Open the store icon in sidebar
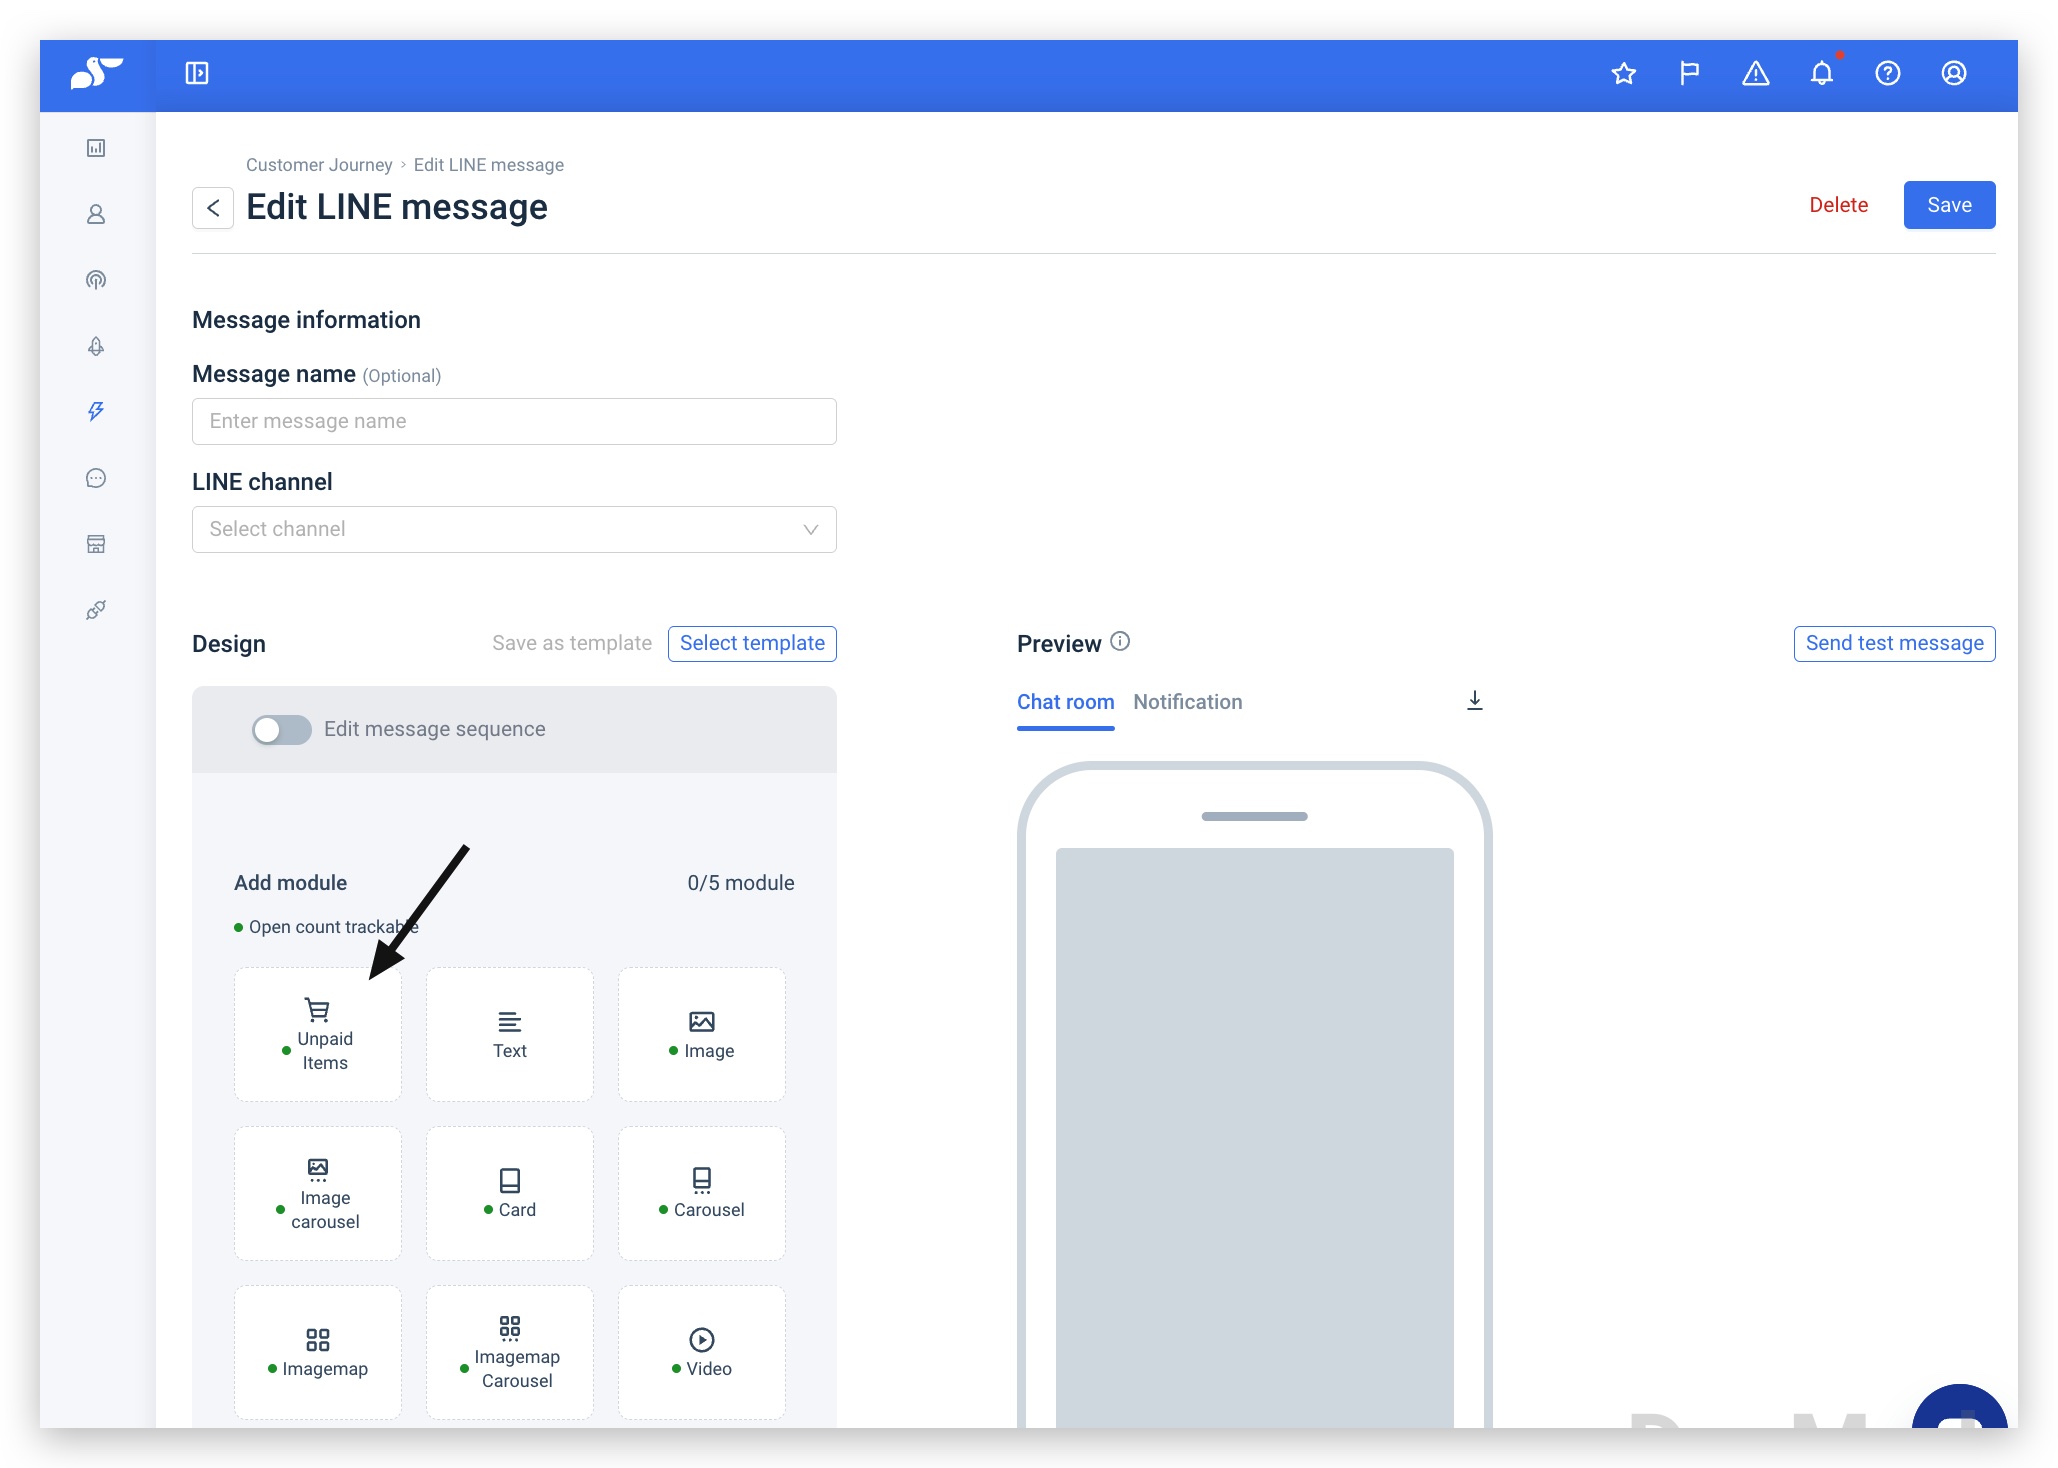 point(96,544)
